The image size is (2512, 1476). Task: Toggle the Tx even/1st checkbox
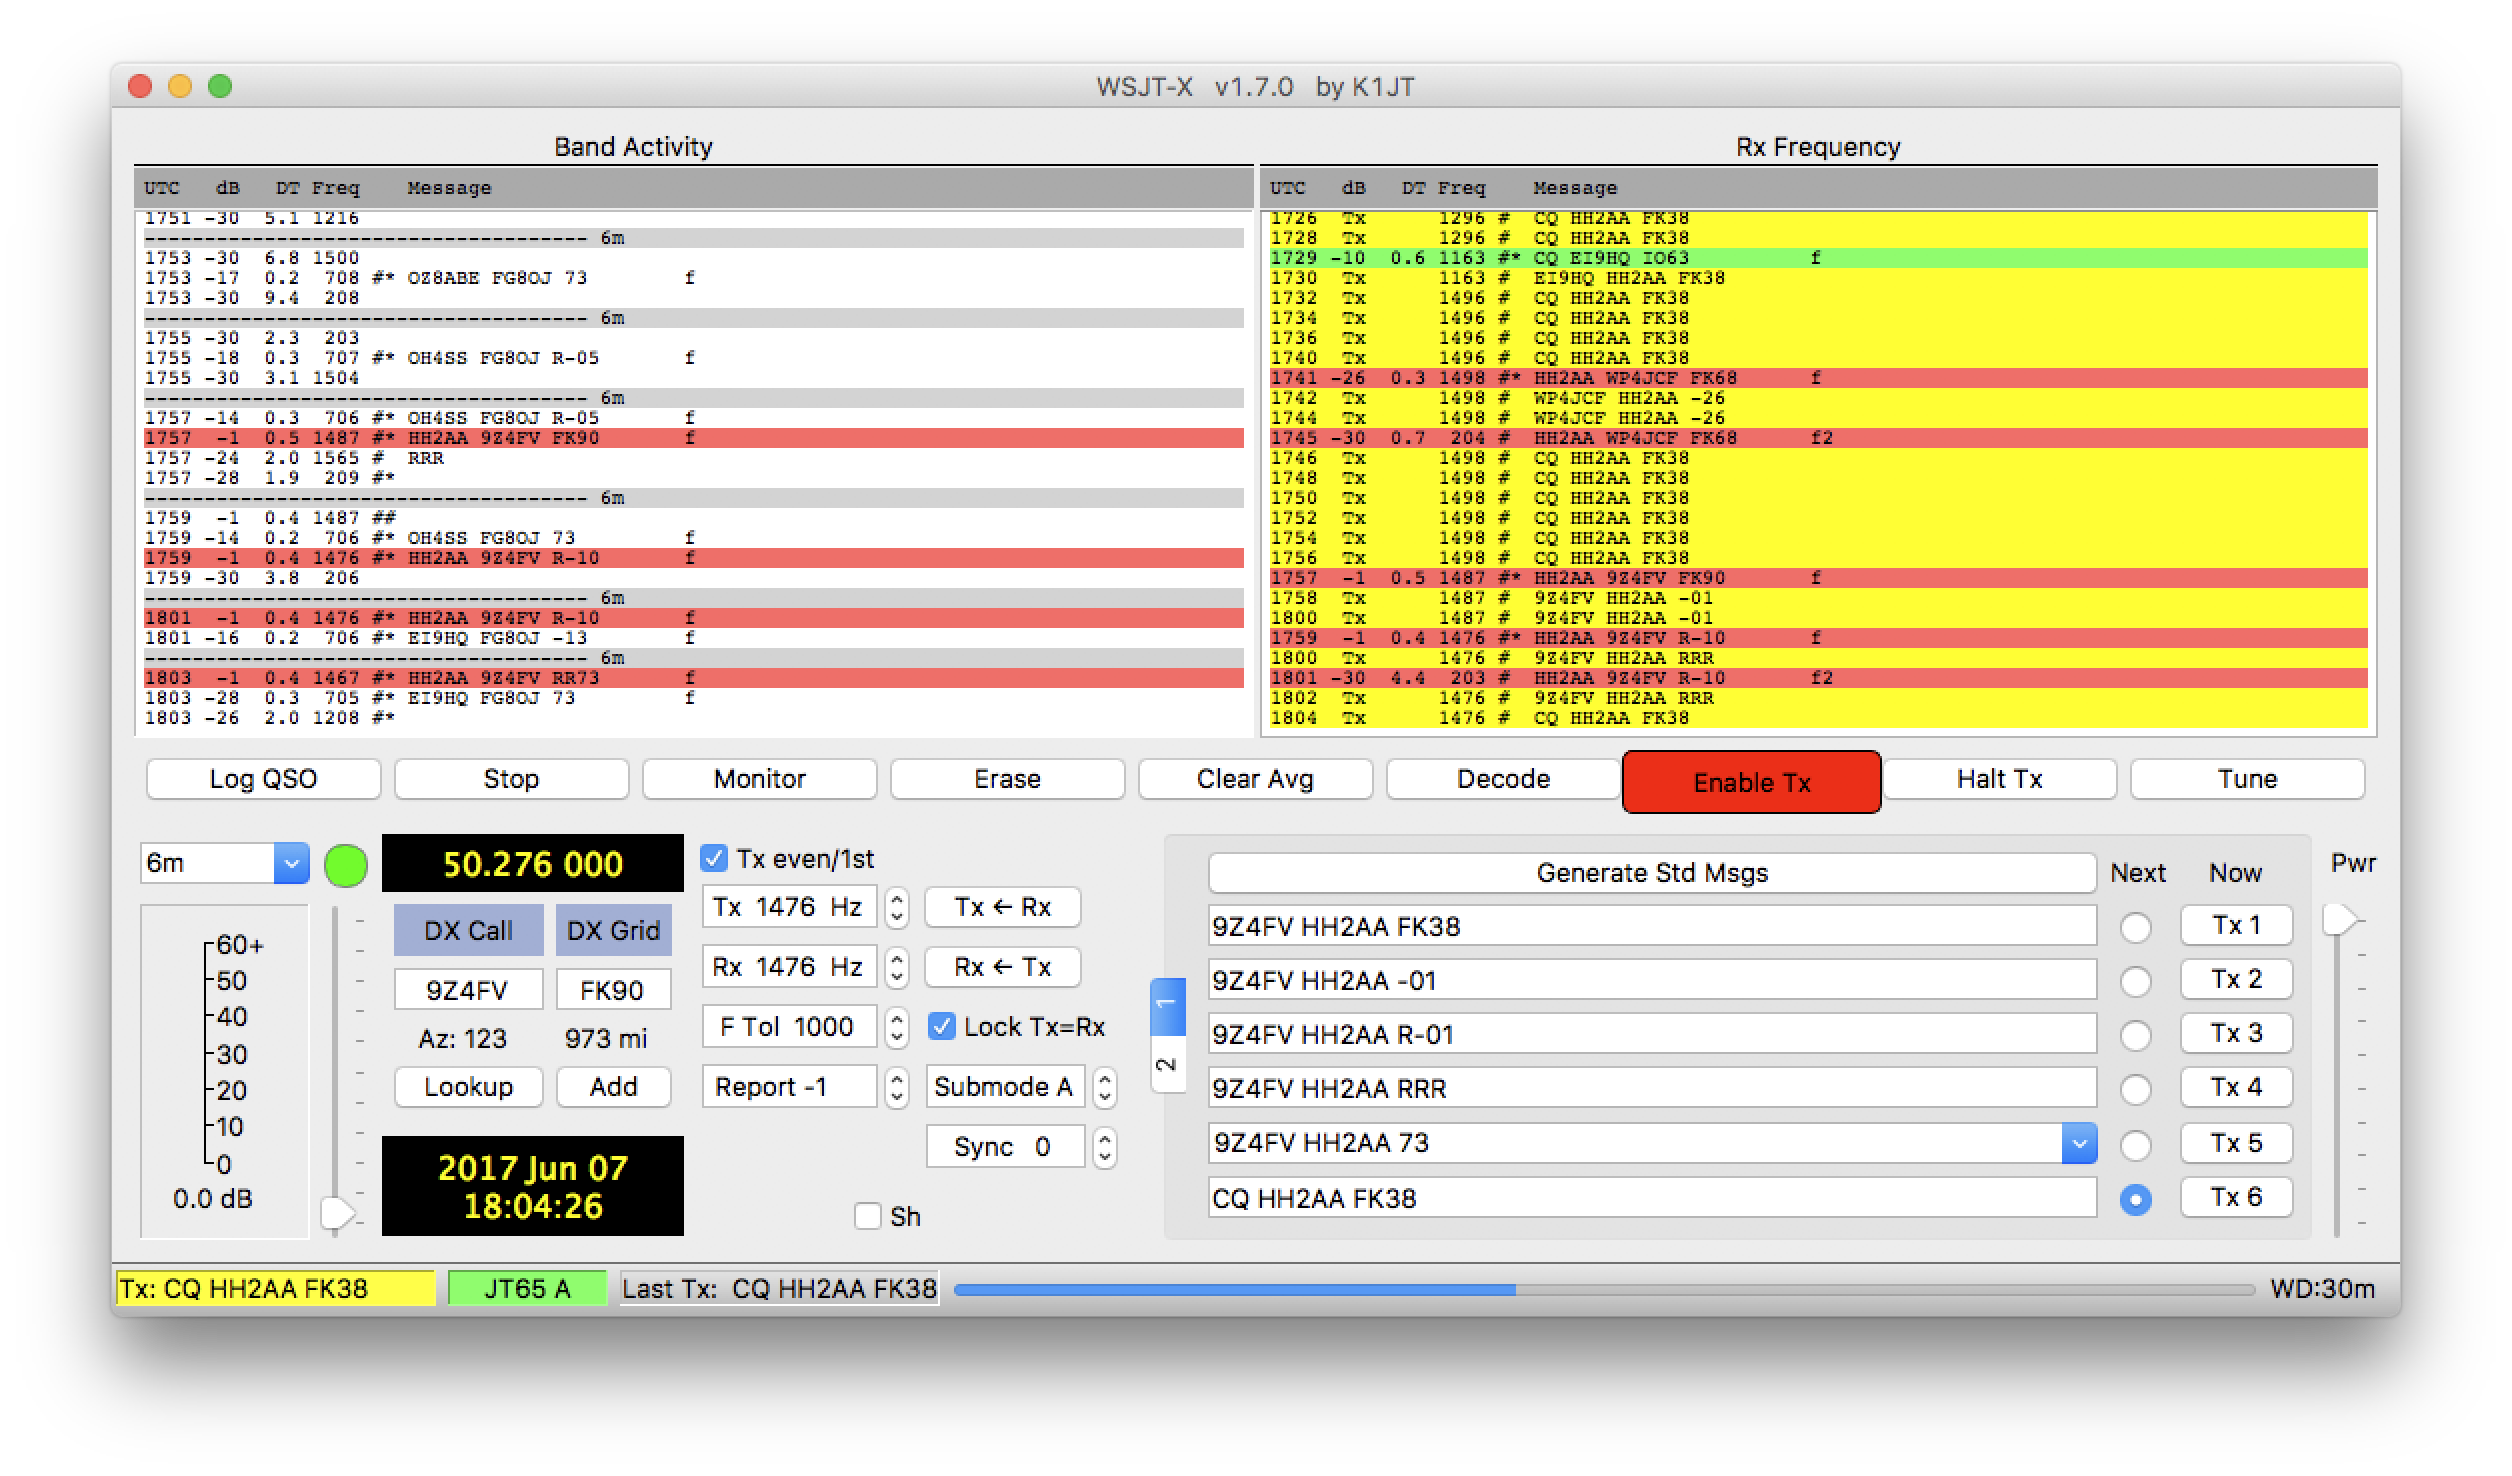(x=714, y=858)
